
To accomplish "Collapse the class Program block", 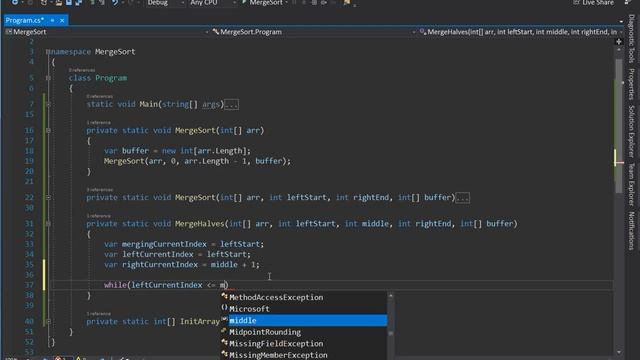I will tap(48, 78).
